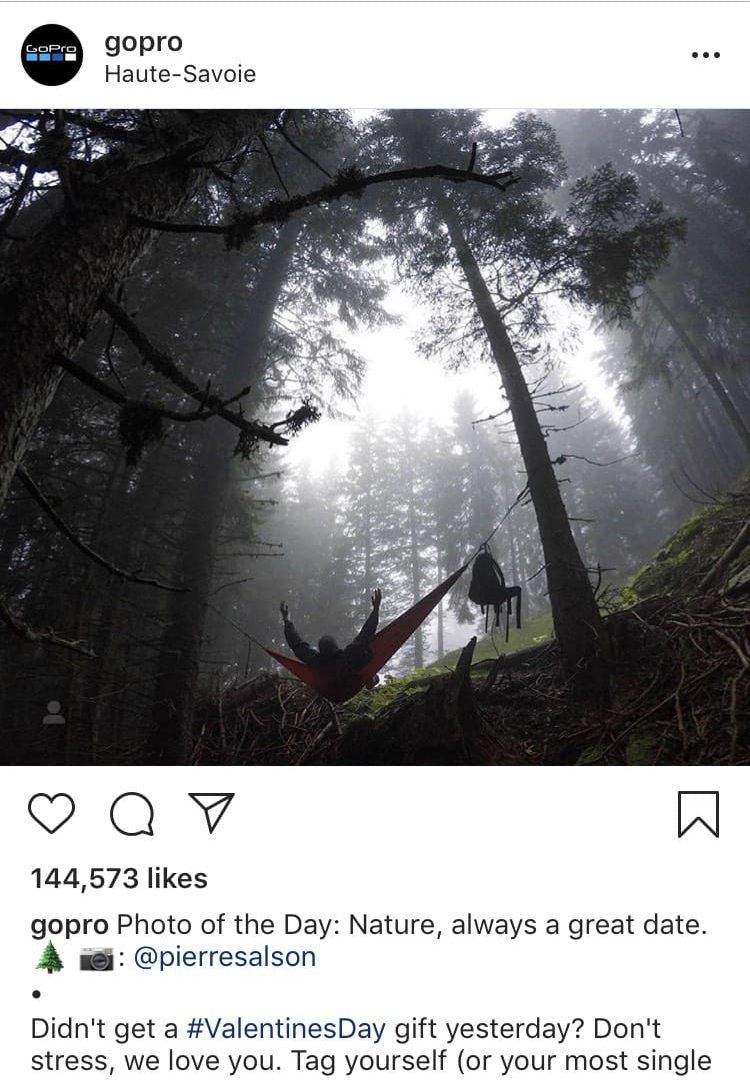View the list of 144,573 likes
Image resolution: width=750 pixels, height=1080 pixels.
[x=119, y=878]
